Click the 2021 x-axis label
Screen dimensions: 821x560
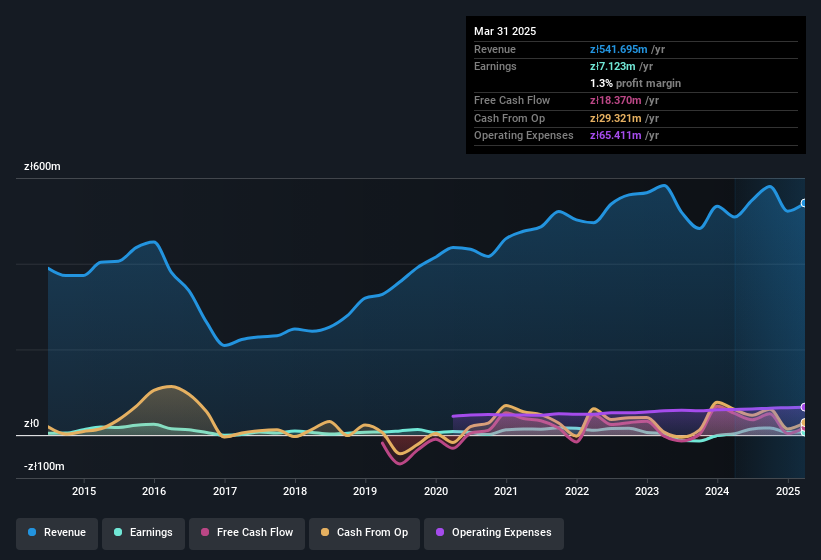coord(506,491)
